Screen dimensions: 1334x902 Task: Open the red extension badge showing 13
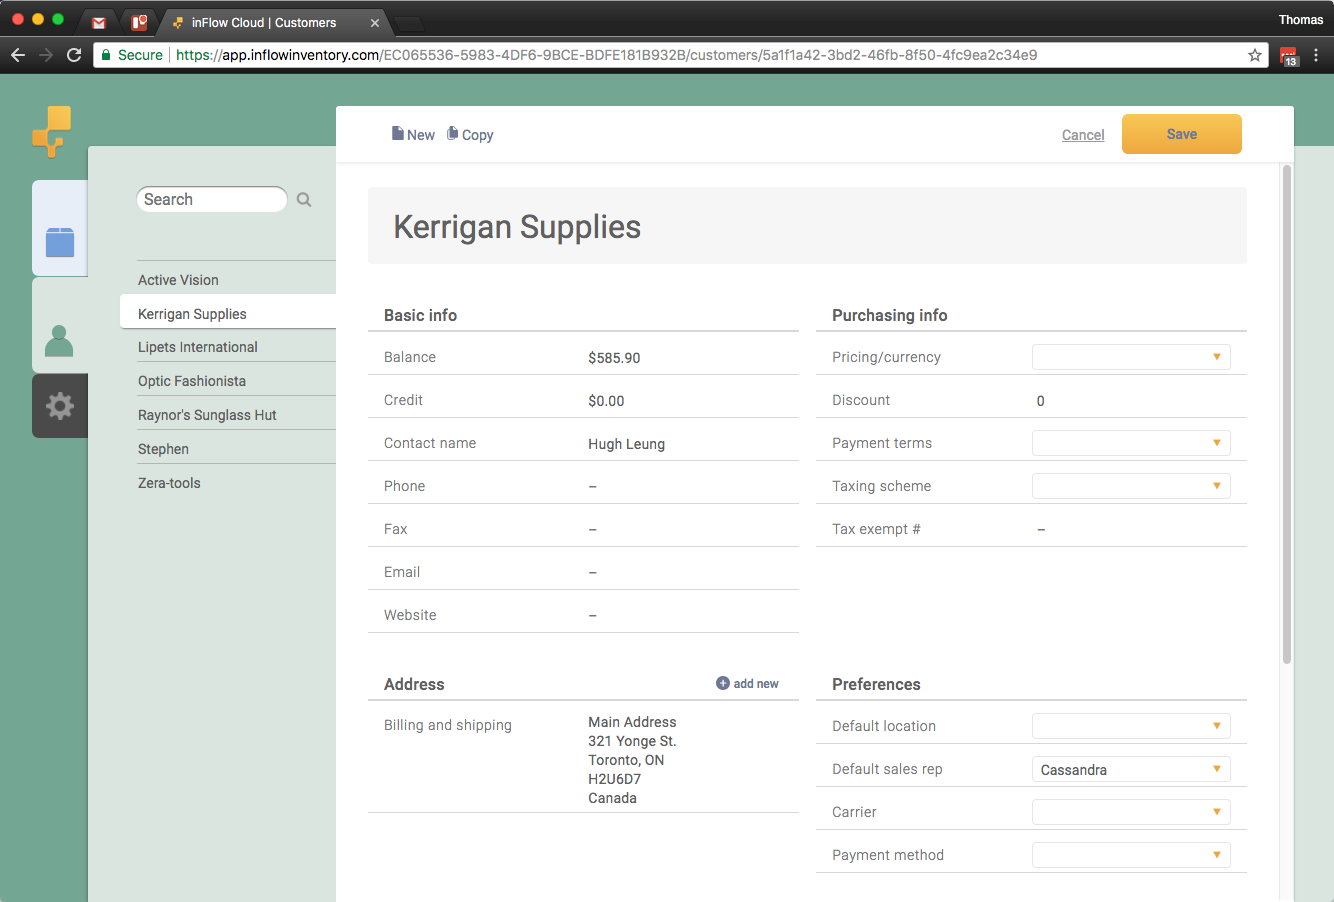(x=1288, y=55)
